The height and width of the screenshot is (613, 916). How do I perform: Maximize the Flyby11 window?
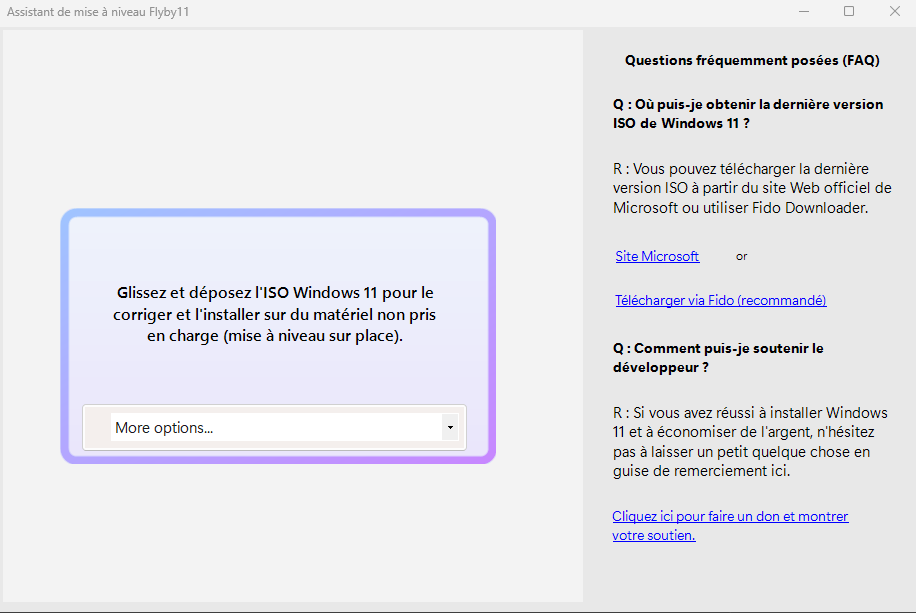pos(849,12)
